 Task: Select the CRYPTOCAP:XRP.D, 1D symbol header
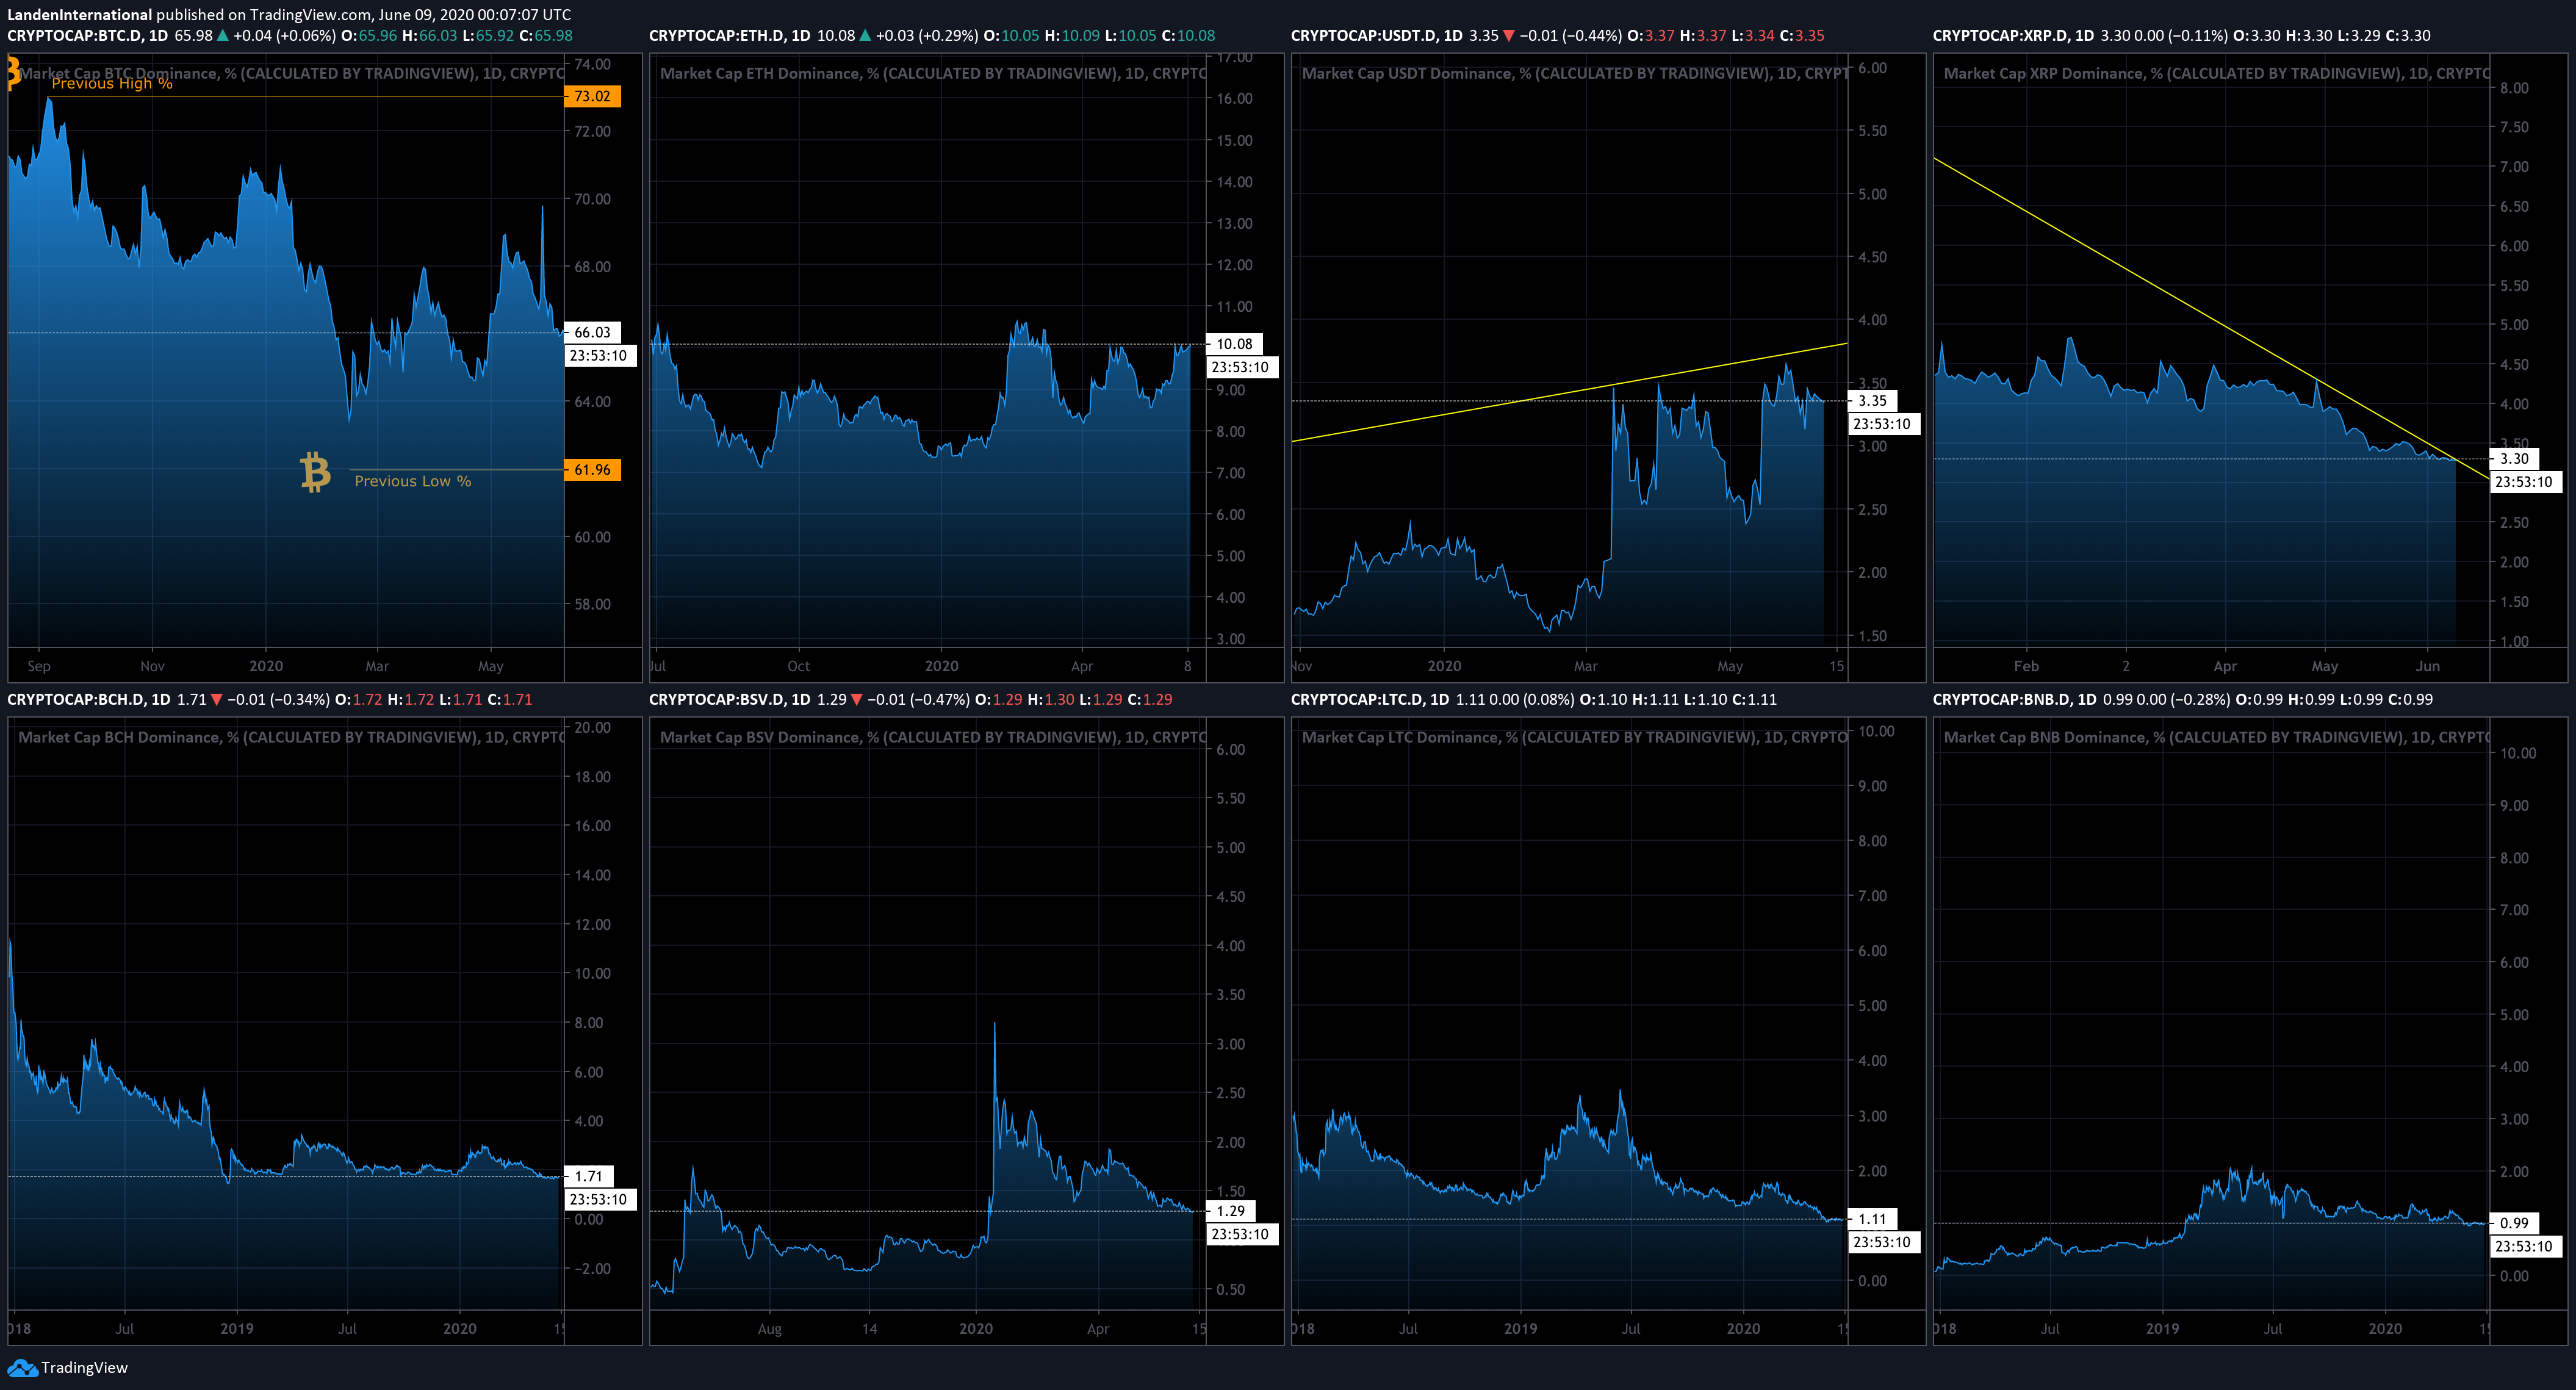point(2014,35)
